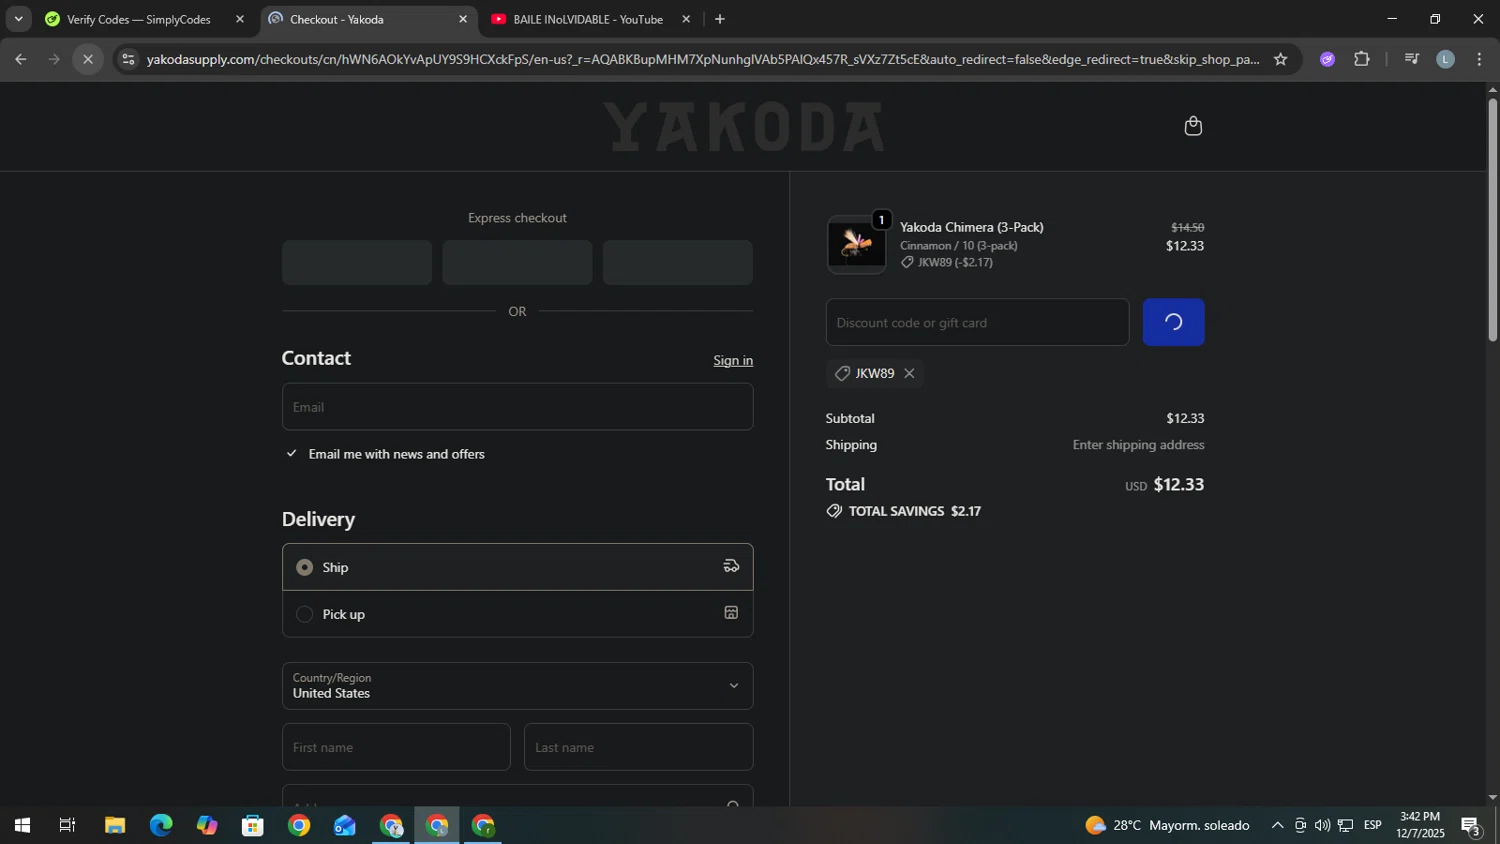Click the $12.33 total amount
The height and width of the screenshot is (844, 1500).
[x=1178, y=485]
